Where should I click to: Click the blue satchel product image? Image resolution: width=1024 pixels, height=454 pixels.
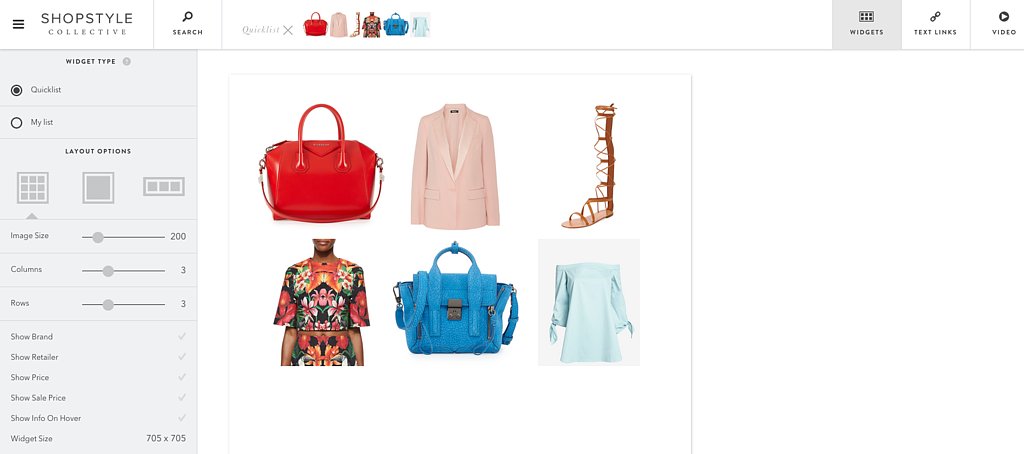[456, 299]
